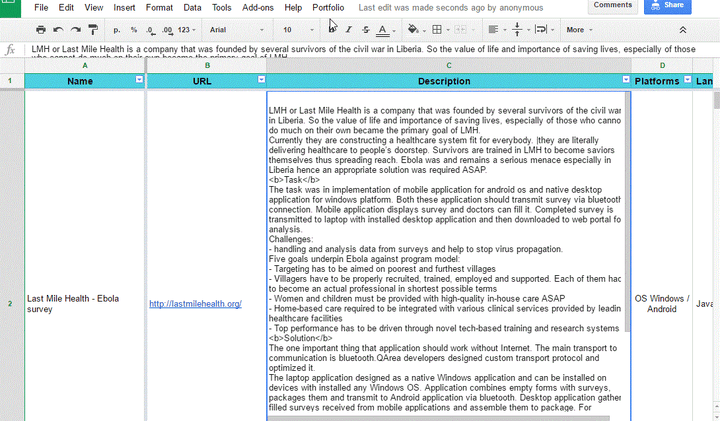Select column D header
Viewport: 720px width, 421px height.
(662, 65)
